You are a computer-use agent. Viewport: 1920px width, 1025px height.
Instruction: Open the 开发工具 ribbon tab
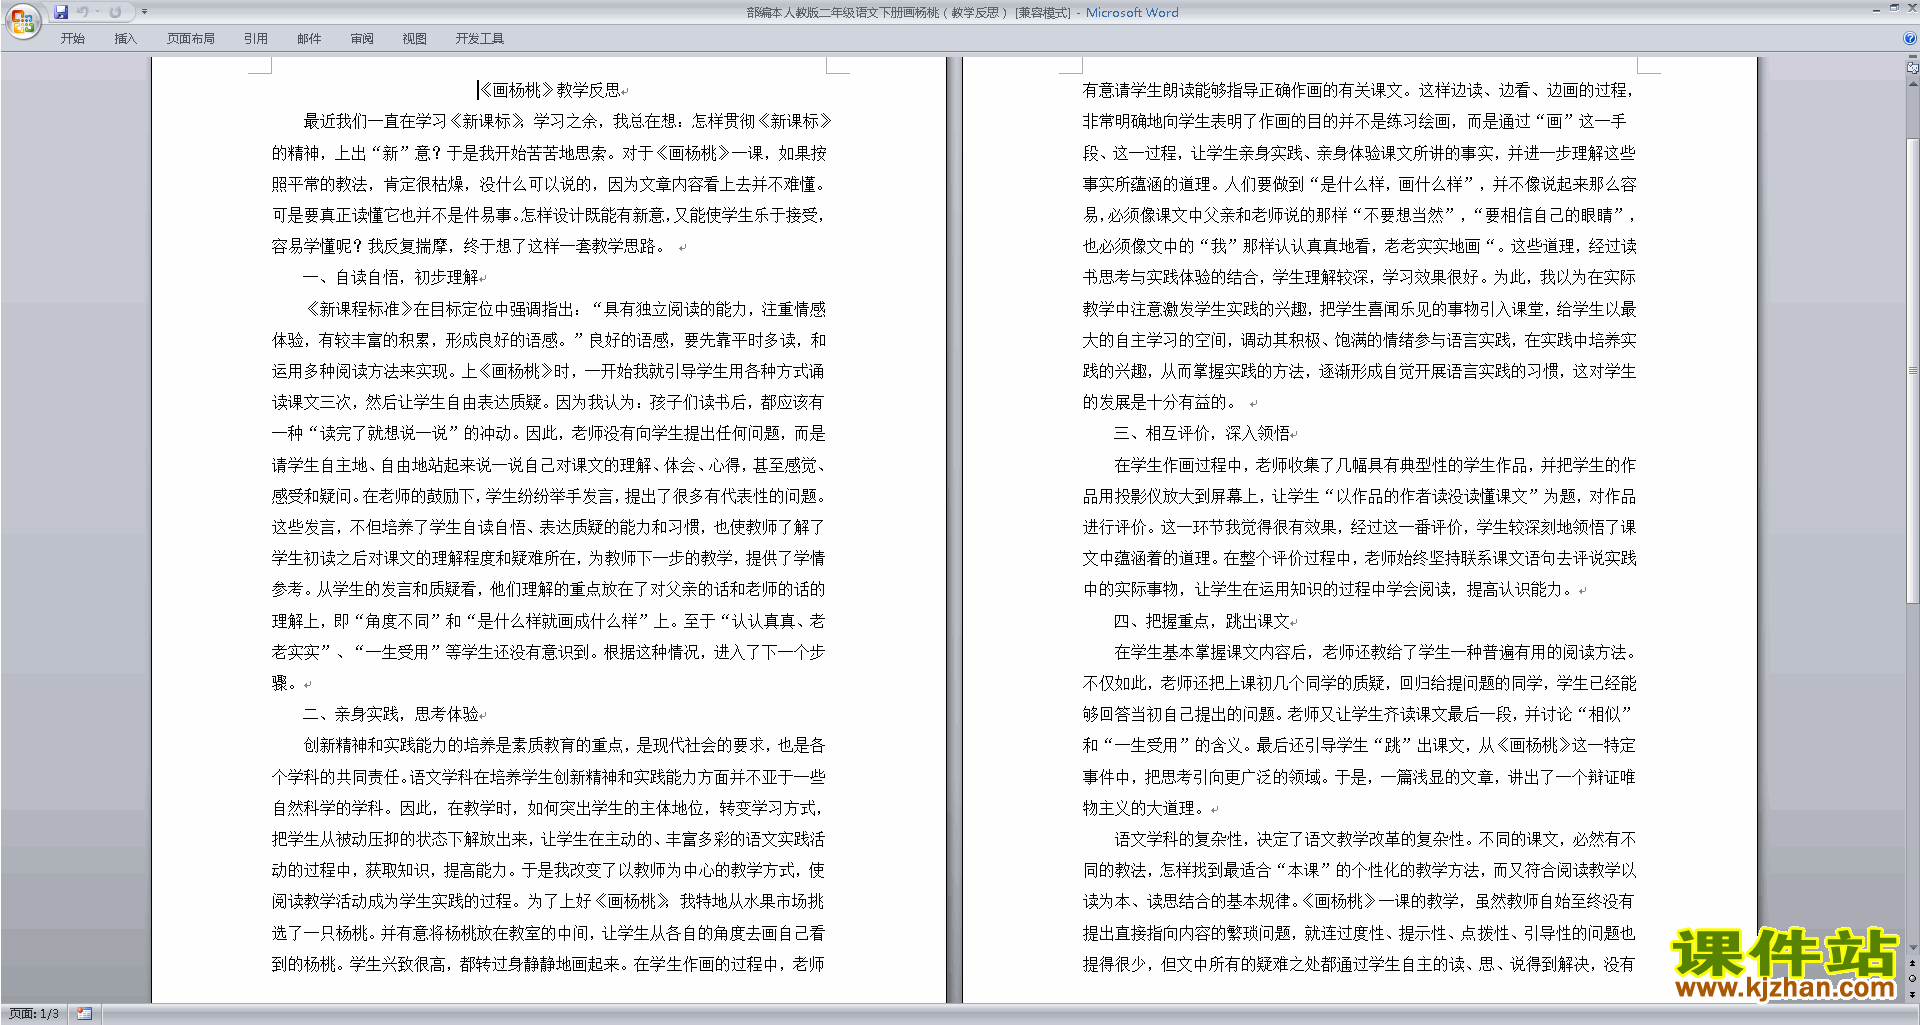click(x=480, y=38)
